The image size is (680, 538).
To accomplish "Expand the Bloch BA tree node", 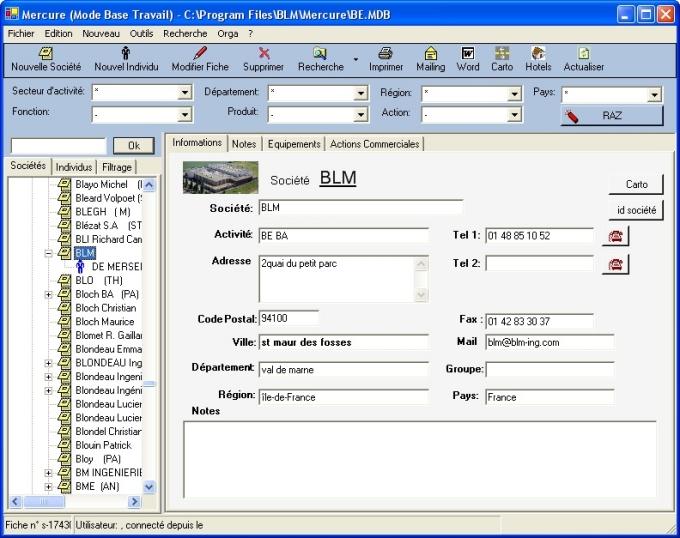I will click(48, 295).
